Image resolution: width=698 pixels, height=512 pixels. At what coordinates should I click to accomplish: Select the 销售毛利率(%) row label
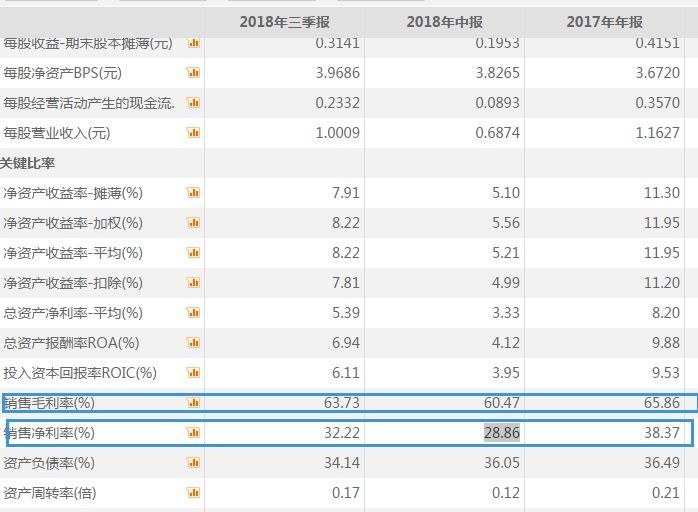point(49,403)
